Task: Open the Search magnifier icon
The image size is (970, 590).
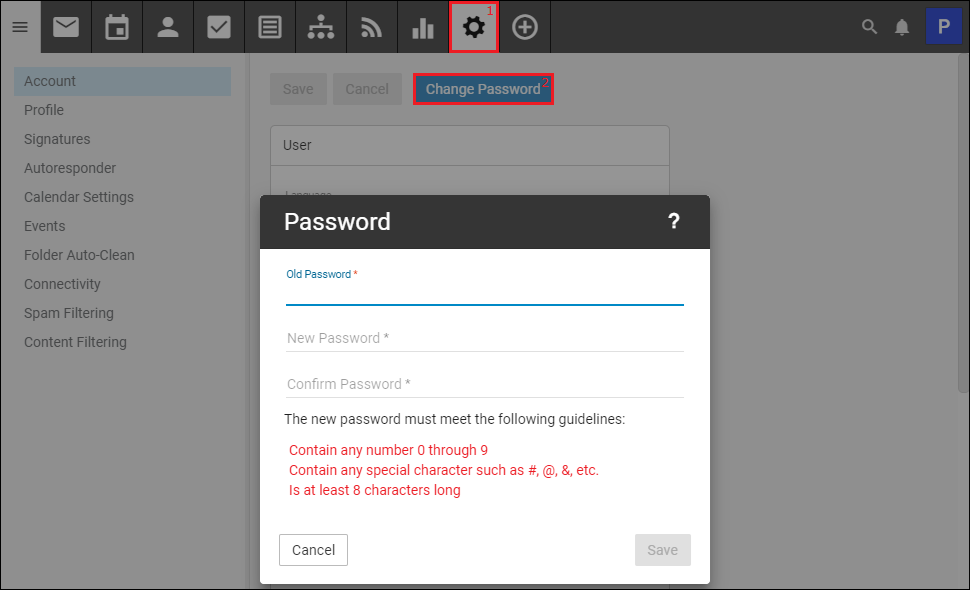Action: (x=869, y=27)
